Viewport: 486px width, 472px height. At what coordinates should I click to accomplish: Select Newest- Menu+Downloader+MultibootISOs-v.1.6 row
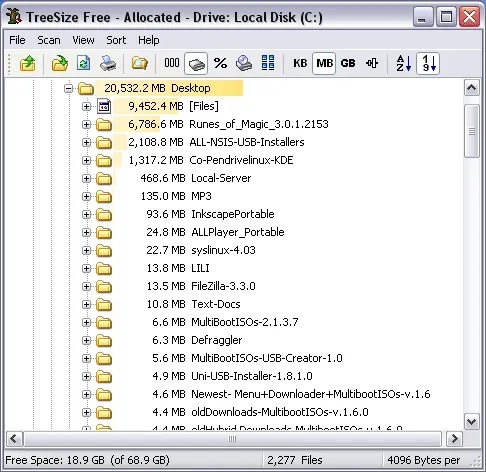click(291, 394)
